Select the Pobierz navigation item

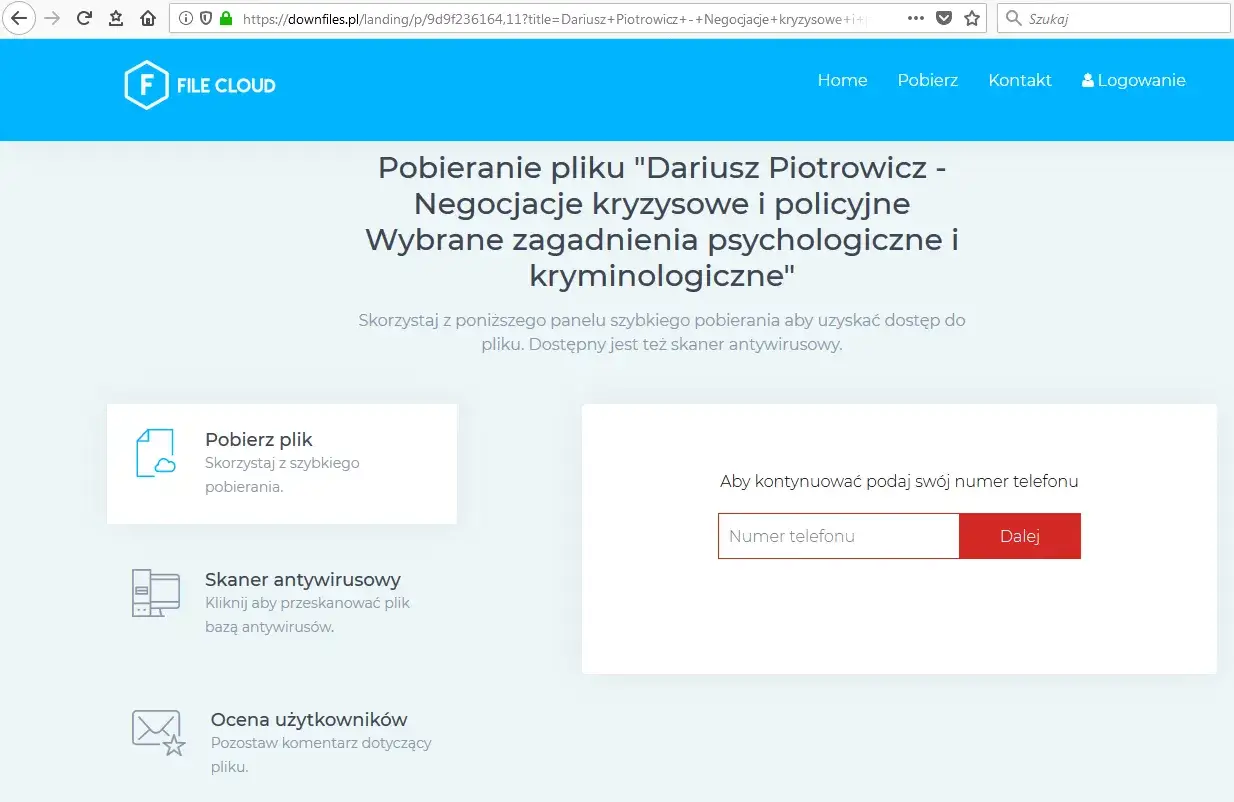[x=927, y=80]
